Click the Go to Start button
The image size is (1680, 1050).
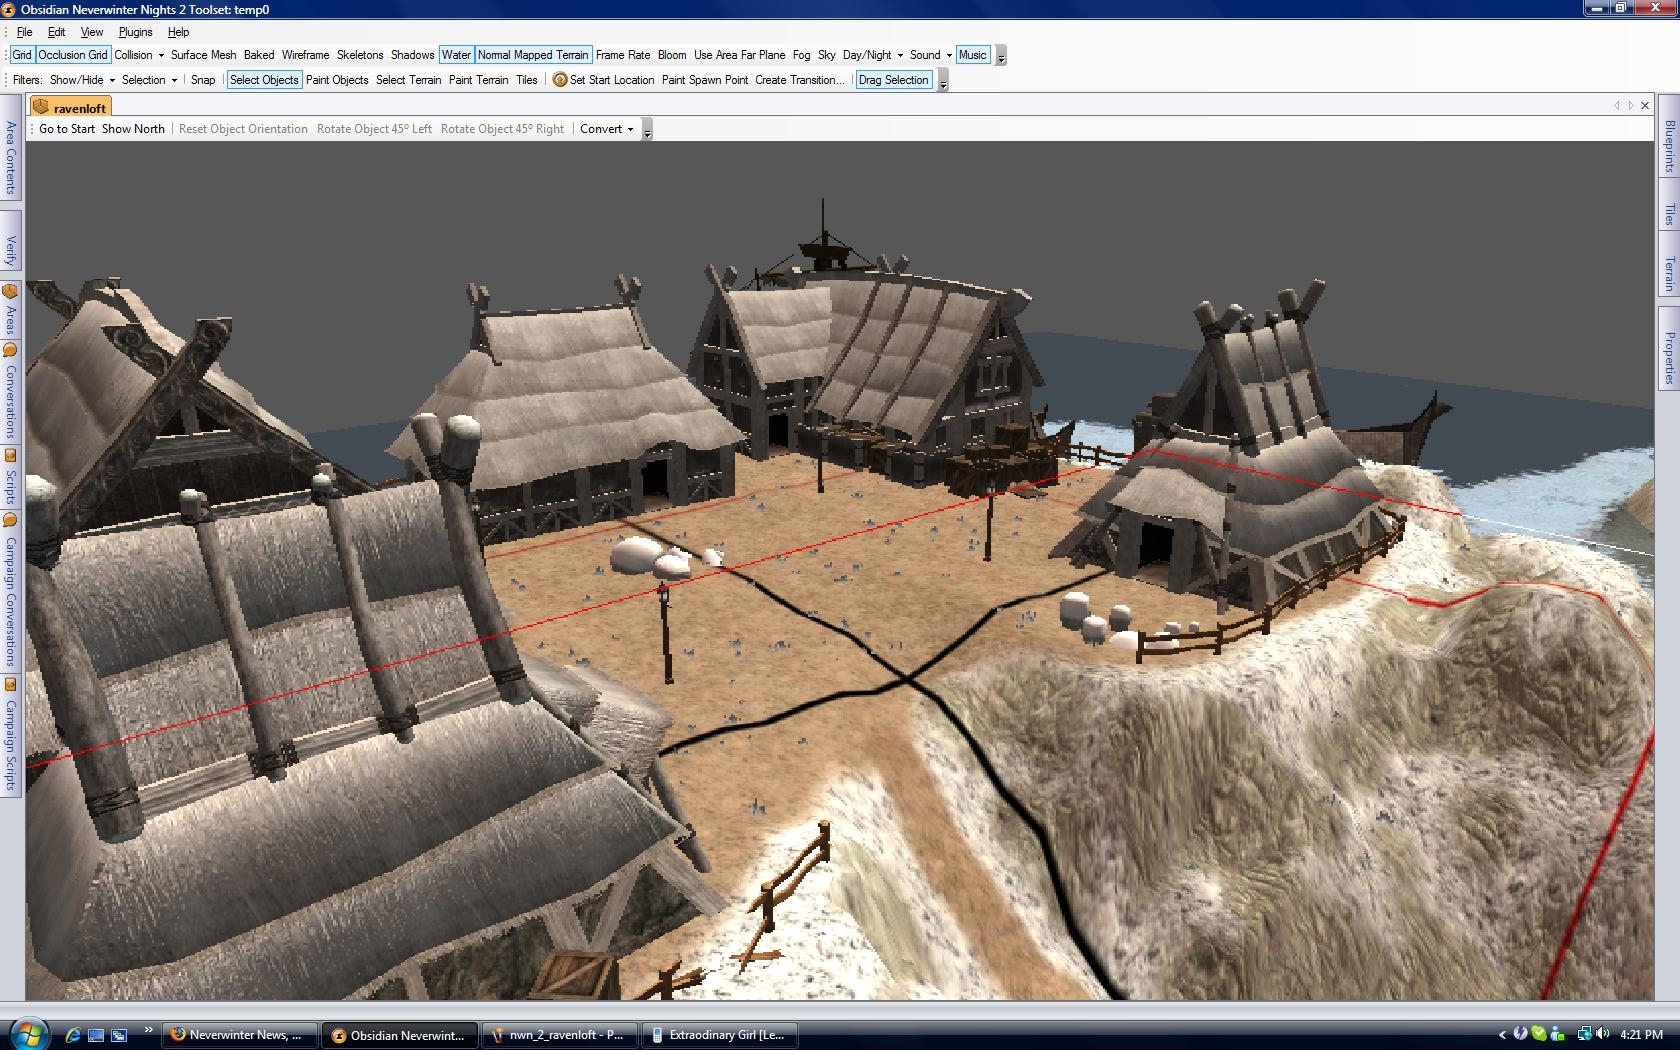[x=67, y=129]
